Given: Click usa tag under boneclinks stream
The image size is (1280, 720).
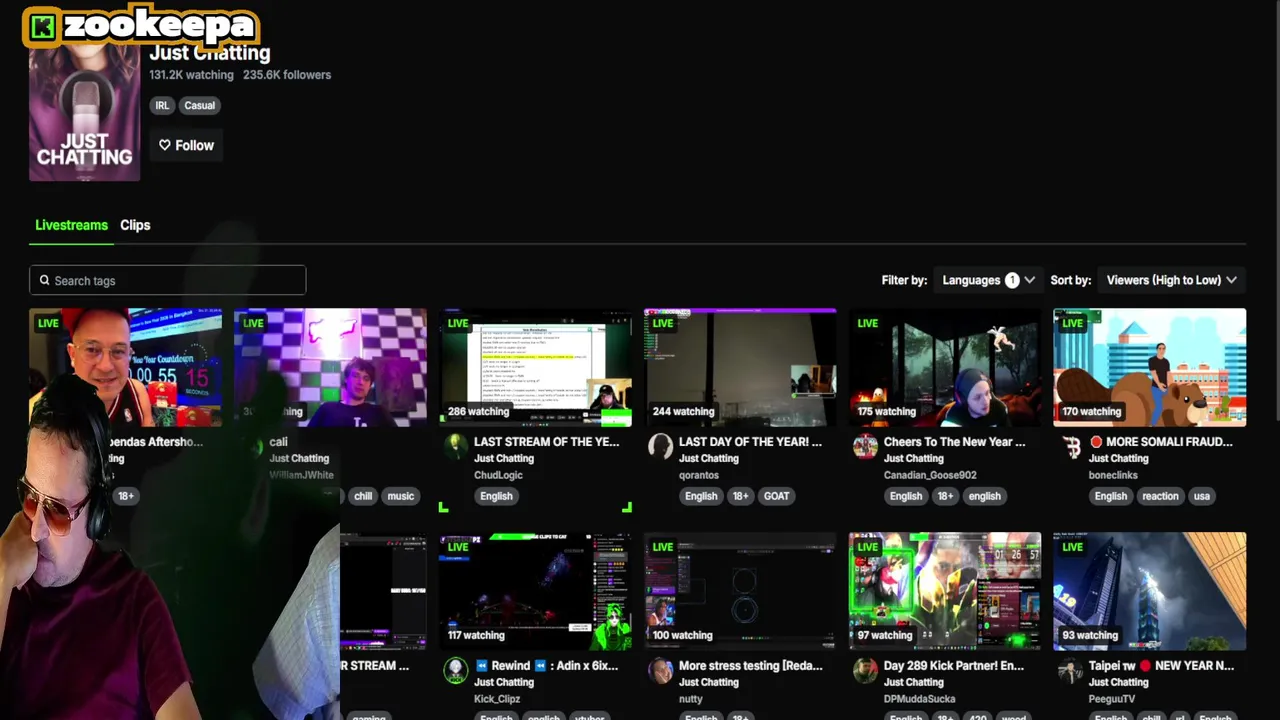Looking at the screenshot, I should (1201, 496).
